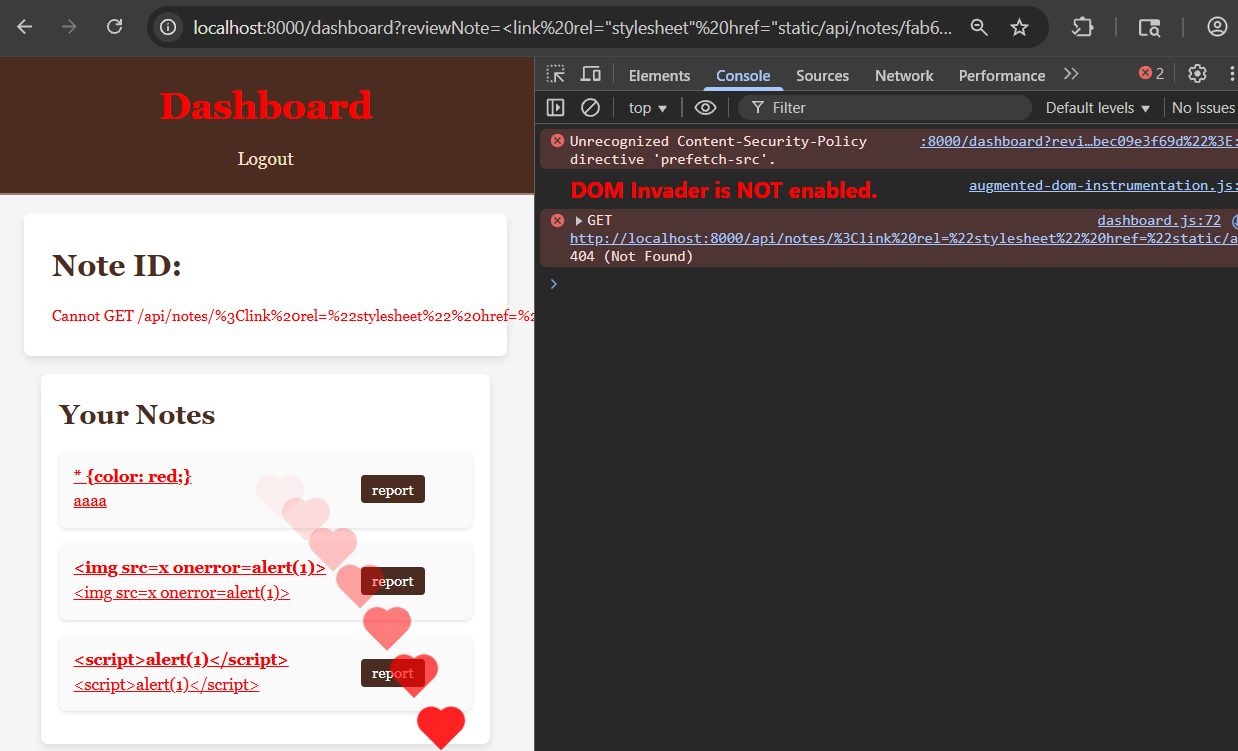Open DevTools settings gear
Image resolution: width=1238 pixels, height=751 pixels.
(x=1197, y=73)
